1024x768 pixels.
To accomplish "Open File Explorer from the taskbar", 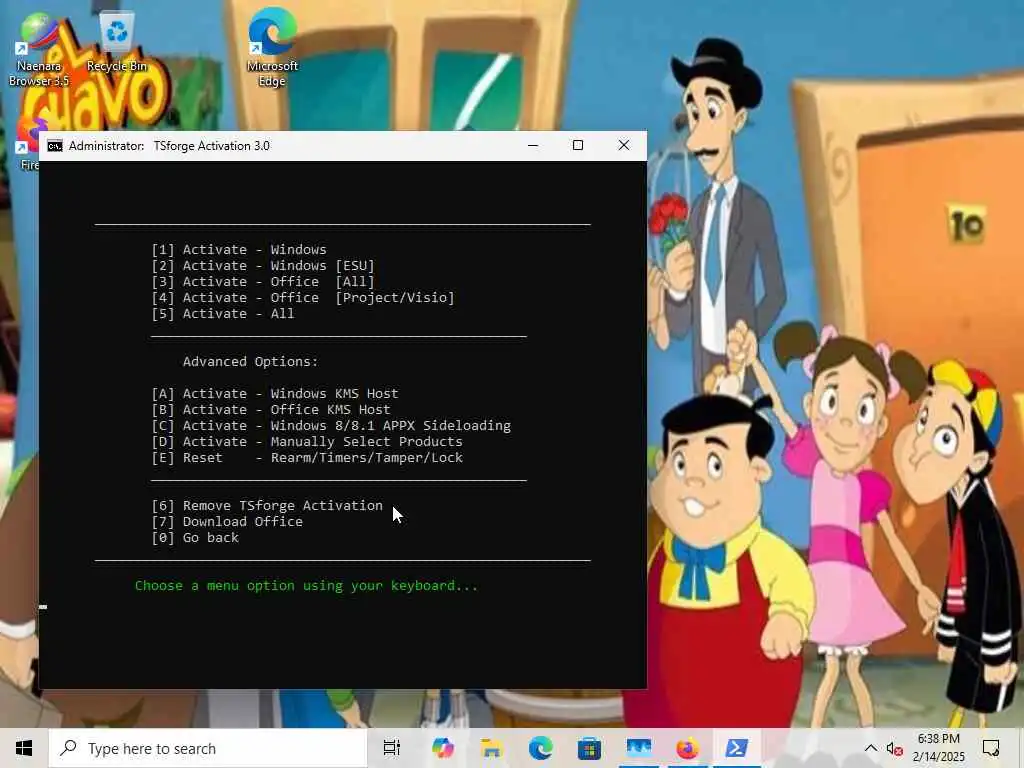I will pos(491,748).
